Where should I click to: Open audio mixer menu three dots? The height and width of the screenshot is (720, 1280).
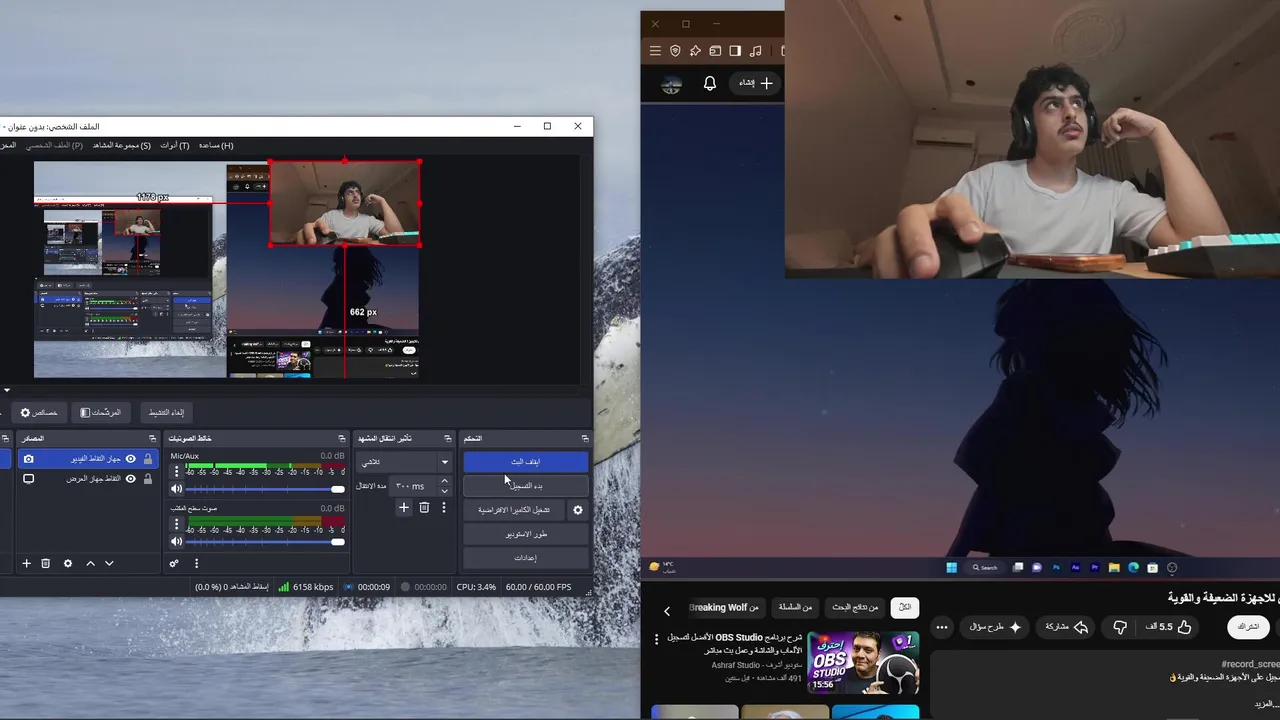(196, 564)
